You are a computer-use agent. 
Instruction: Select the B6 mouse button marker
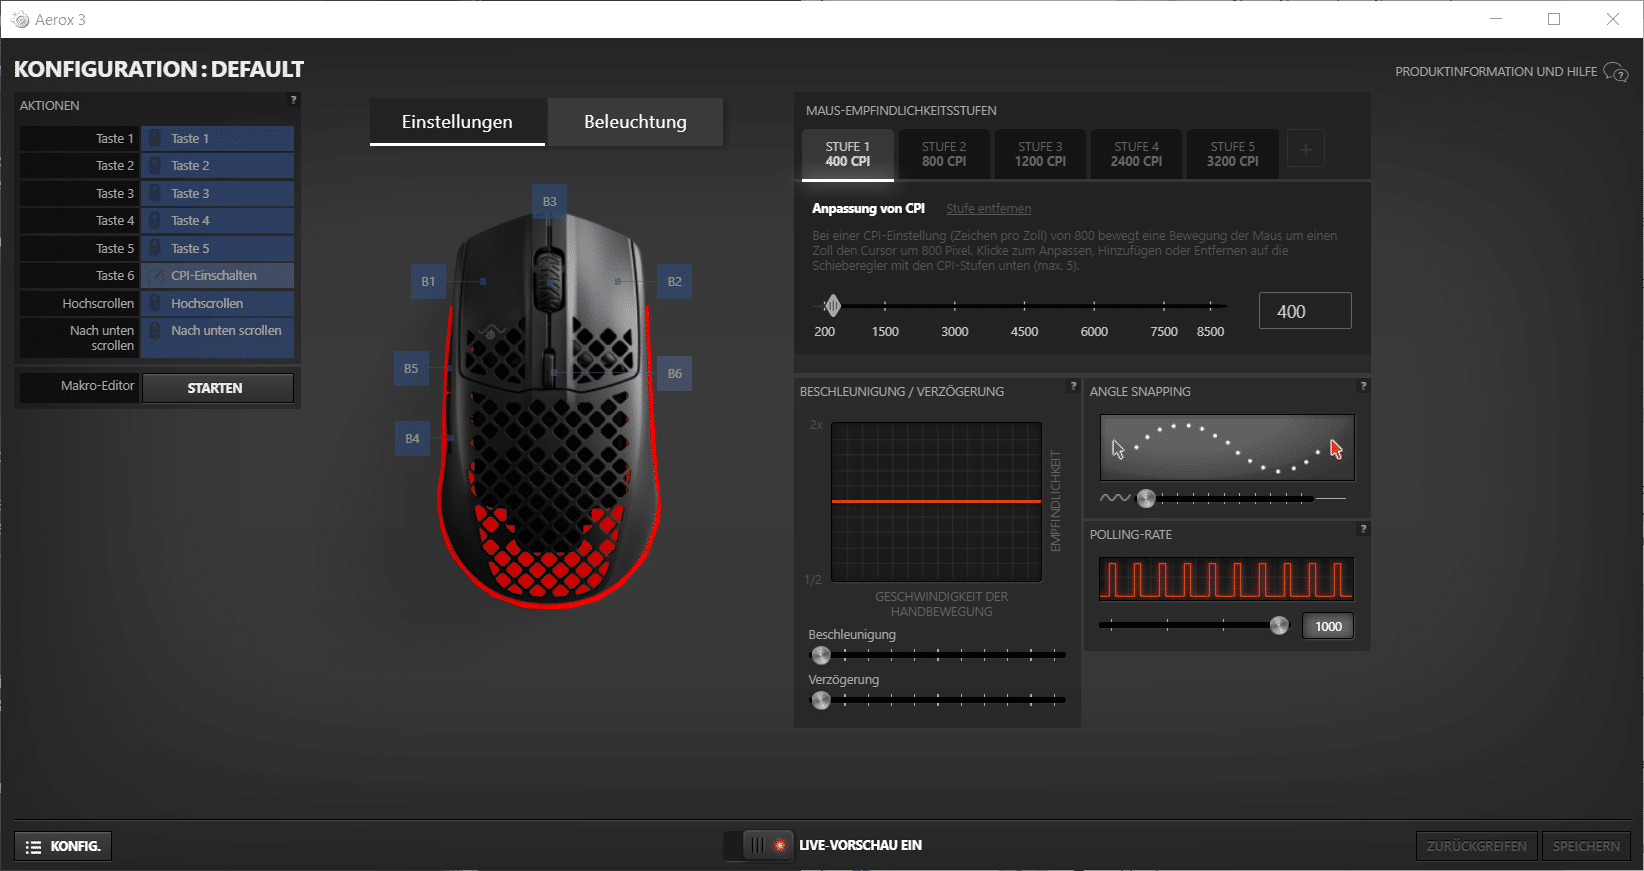(675, 374)
